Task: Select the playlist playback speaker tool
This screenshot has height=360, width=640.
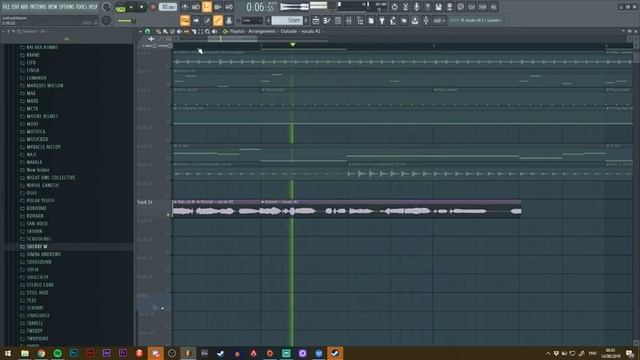Action: coord(214,31)
